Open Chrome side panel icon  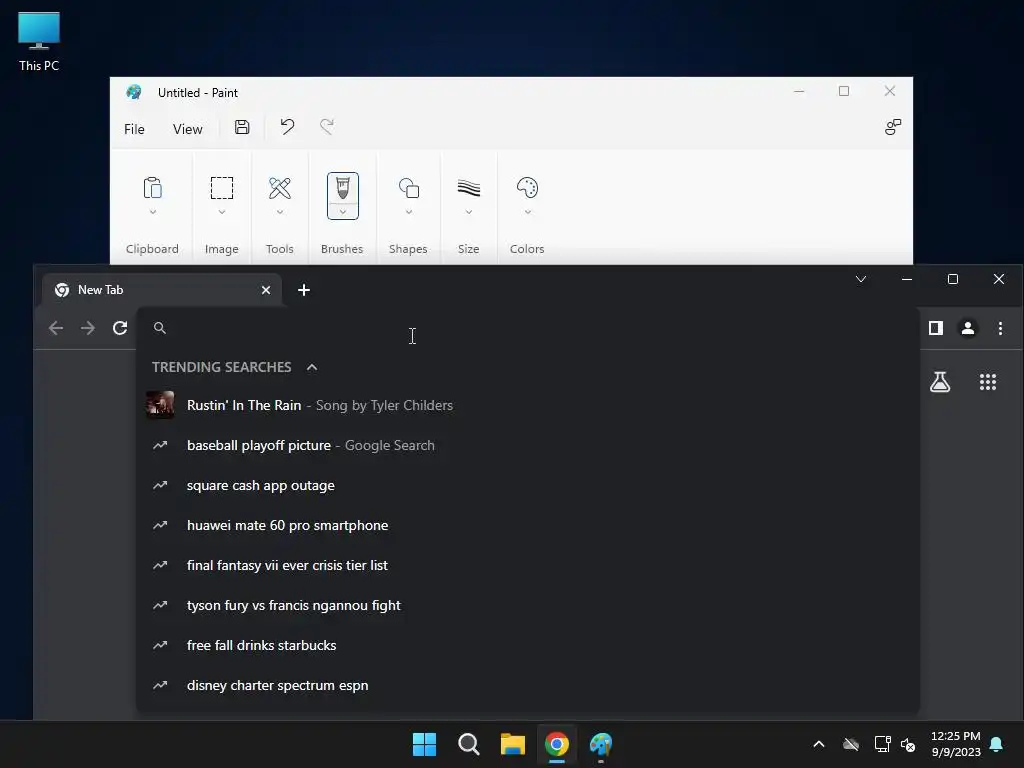tap(936, 328)
